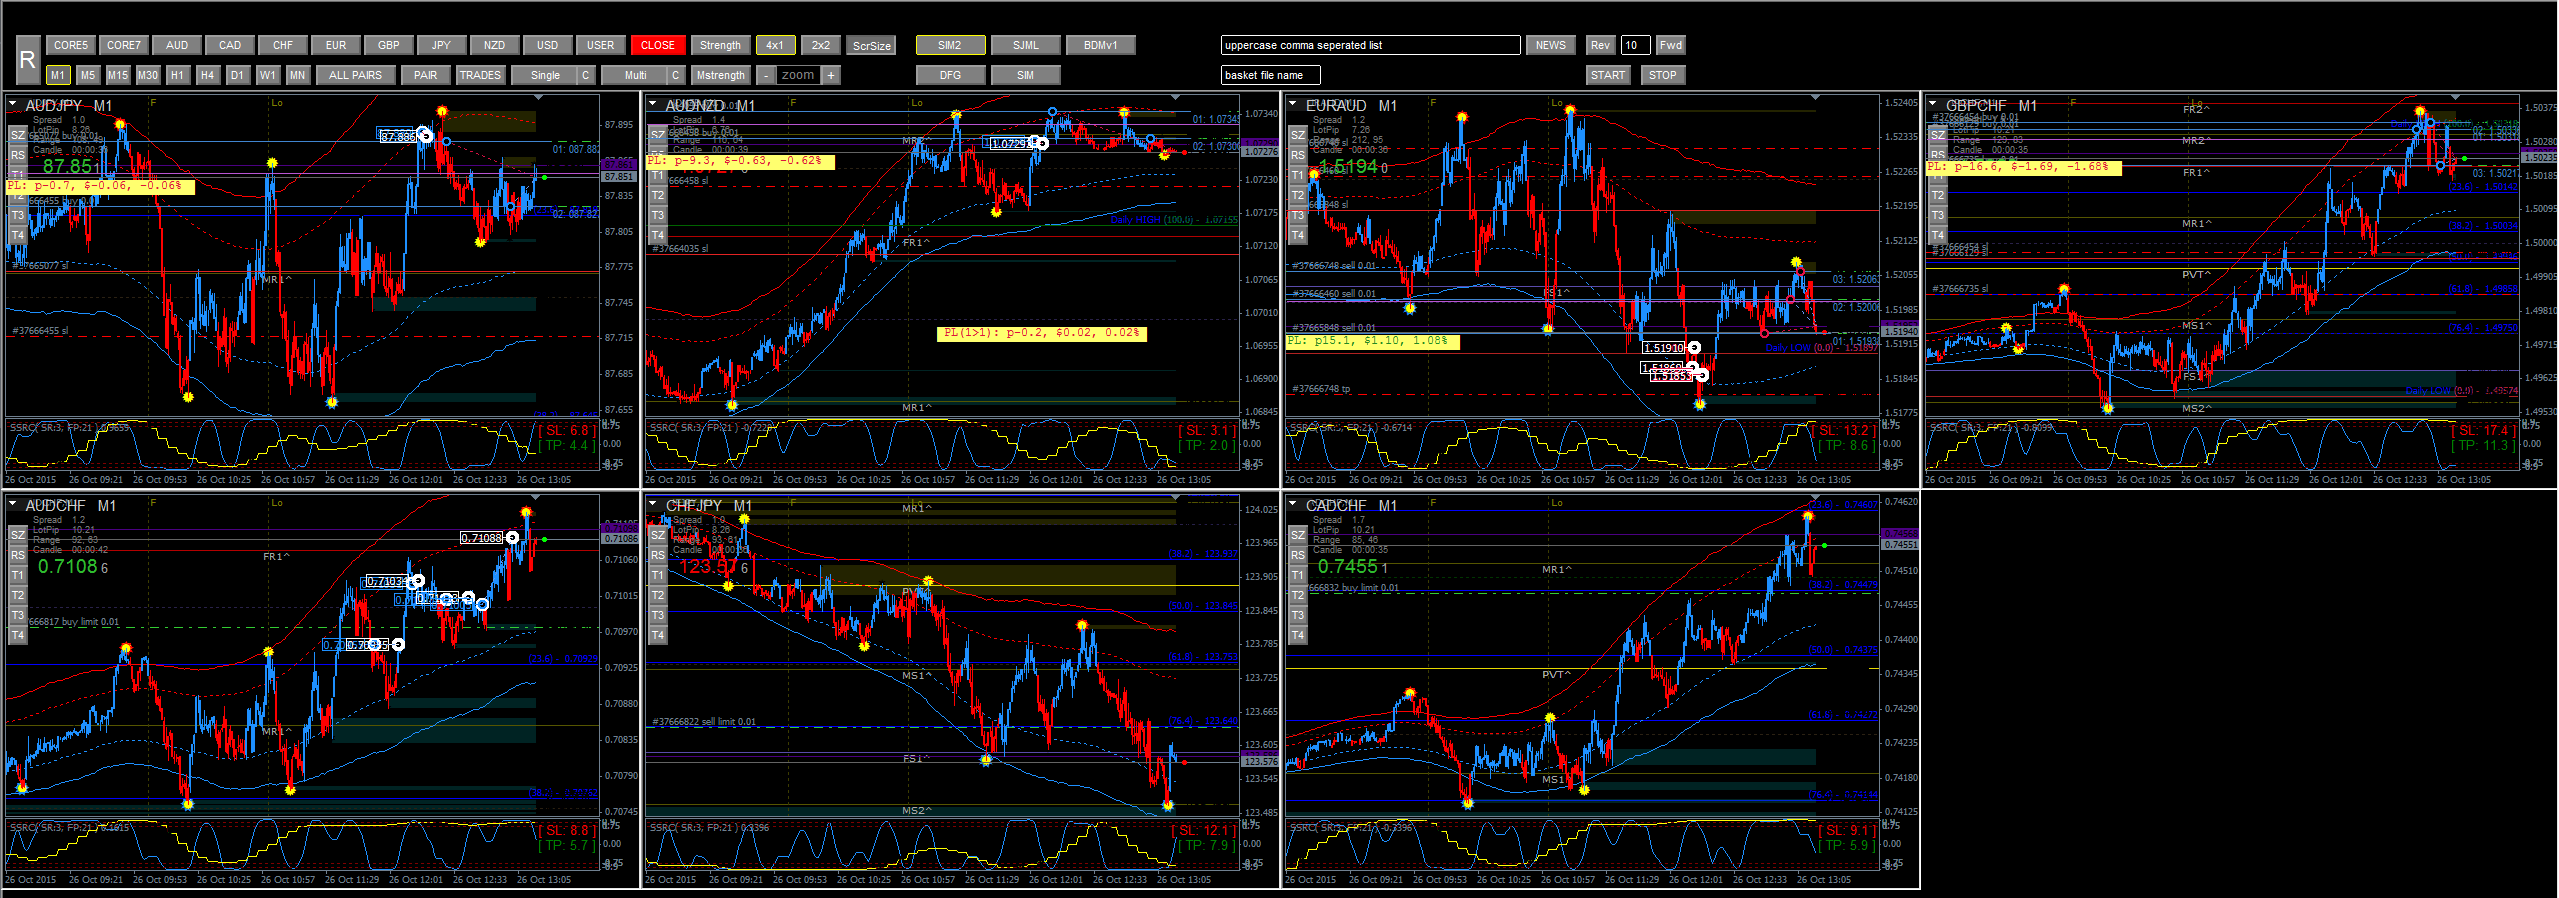The image size is (2559, 898).
Task: Set timeframe to M30
Action: click(x=147, y=75)
